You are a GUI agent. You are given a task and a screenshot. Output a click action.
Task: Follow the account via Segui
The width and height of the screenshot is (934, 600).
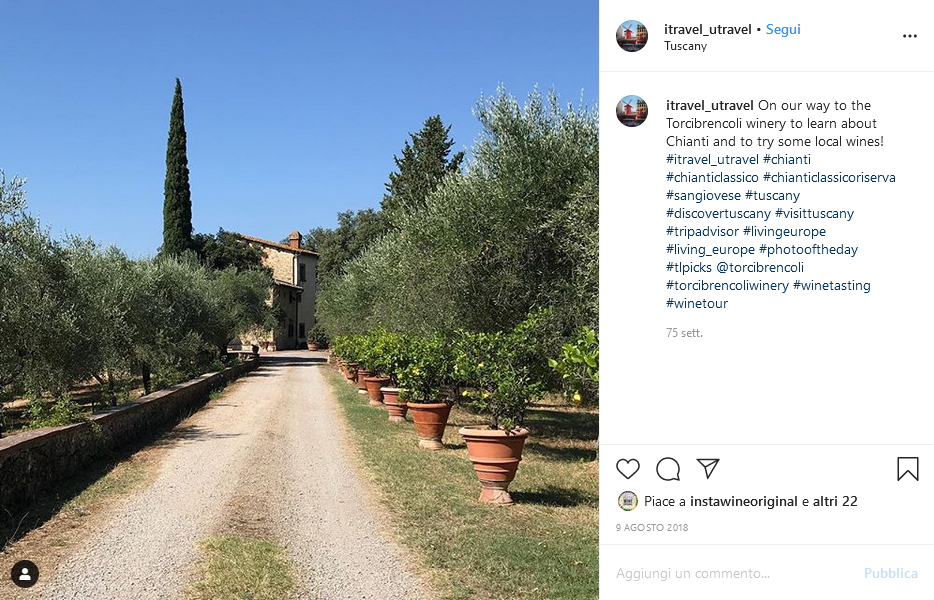coord(783,29)
